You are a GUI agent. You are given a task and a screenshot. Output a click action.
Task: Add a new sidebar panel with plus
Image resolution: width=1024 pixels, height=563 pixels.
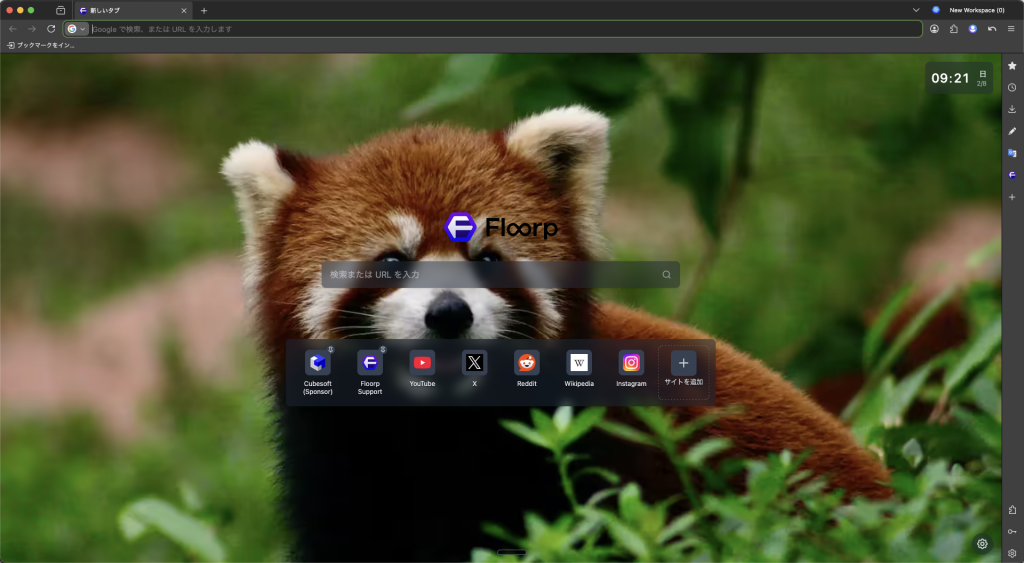(x=1012, y=197)
